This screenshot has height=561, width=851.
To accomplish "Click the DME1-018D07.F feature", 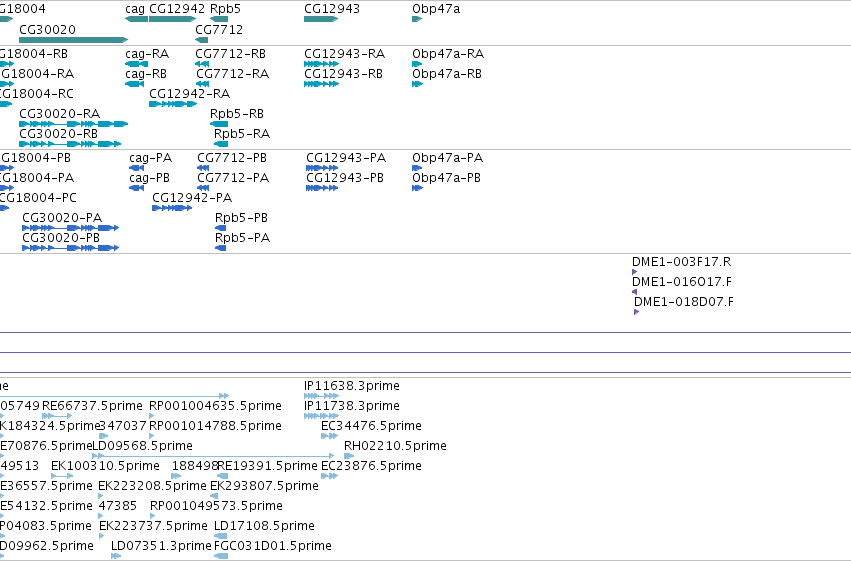I will point(637,313).
